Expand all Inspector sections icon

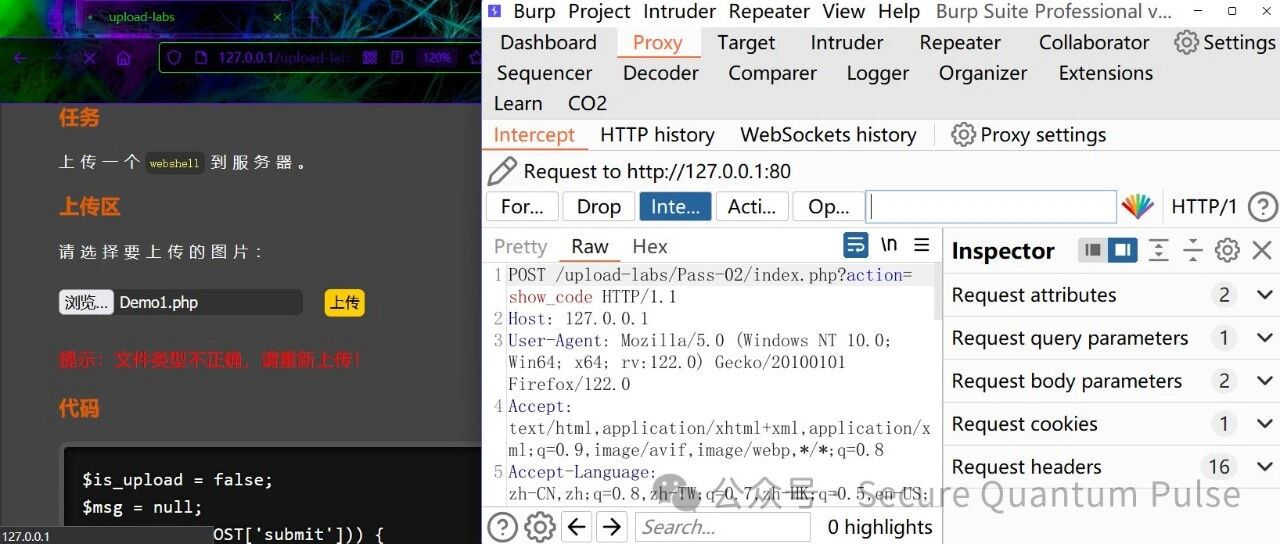coord(1158,250)
